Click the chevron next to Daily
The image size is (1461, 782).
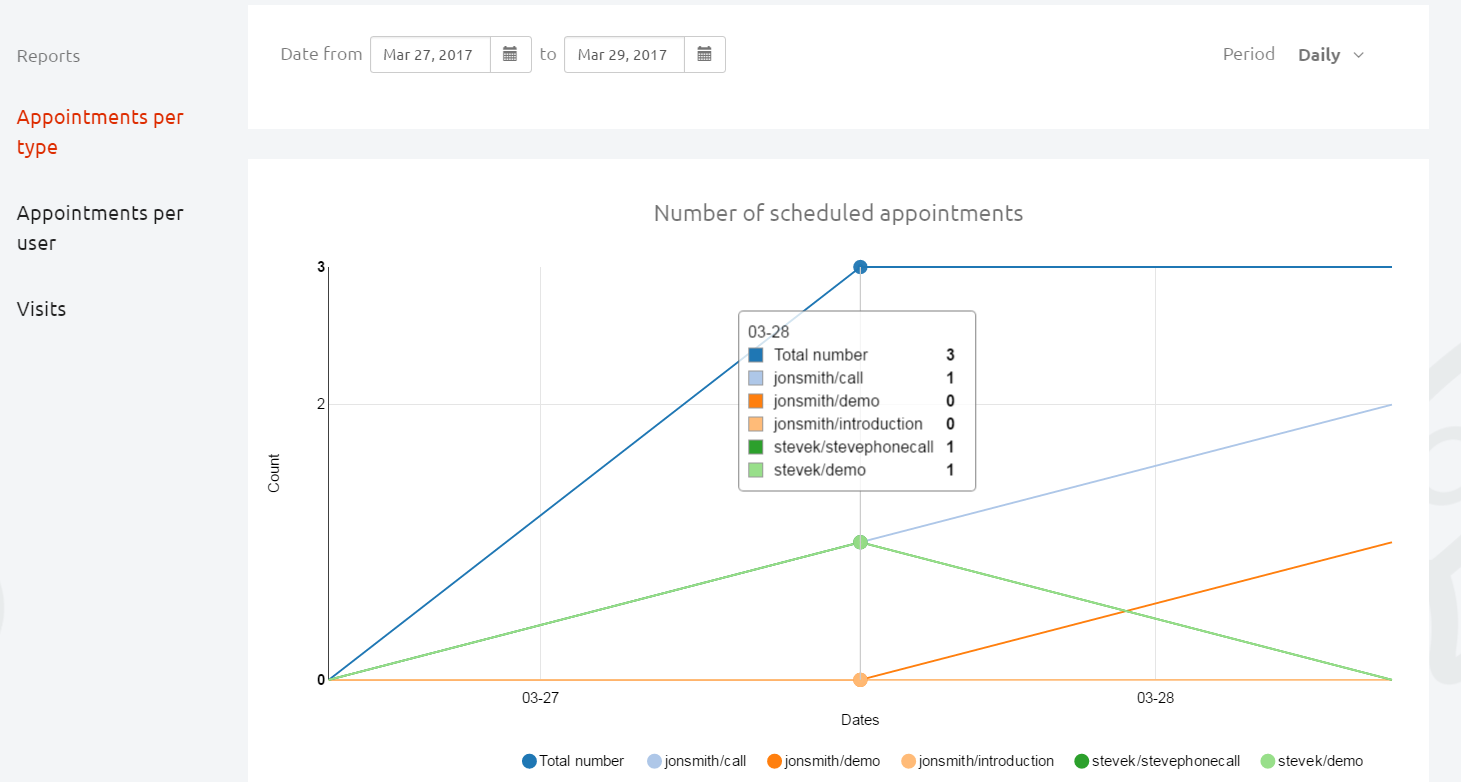click(x=1358, y=55)
